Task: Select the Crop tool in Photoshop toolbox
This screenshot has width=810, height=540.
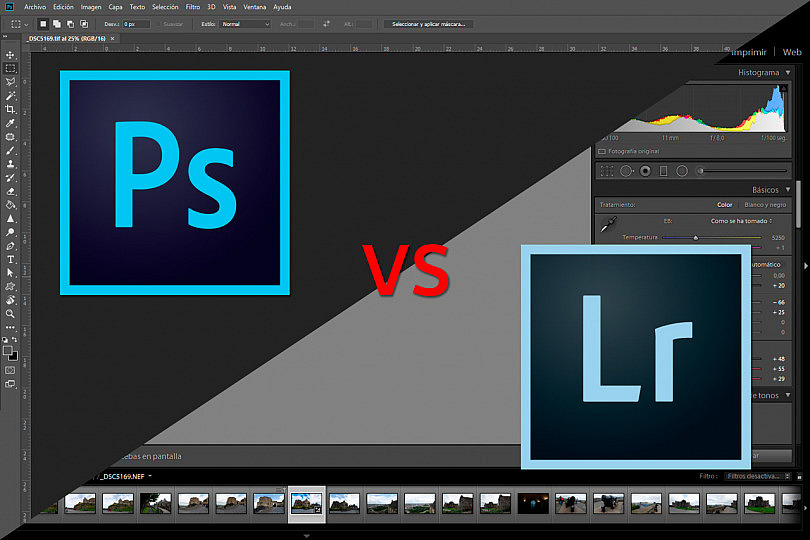Action: coord(10,109)
